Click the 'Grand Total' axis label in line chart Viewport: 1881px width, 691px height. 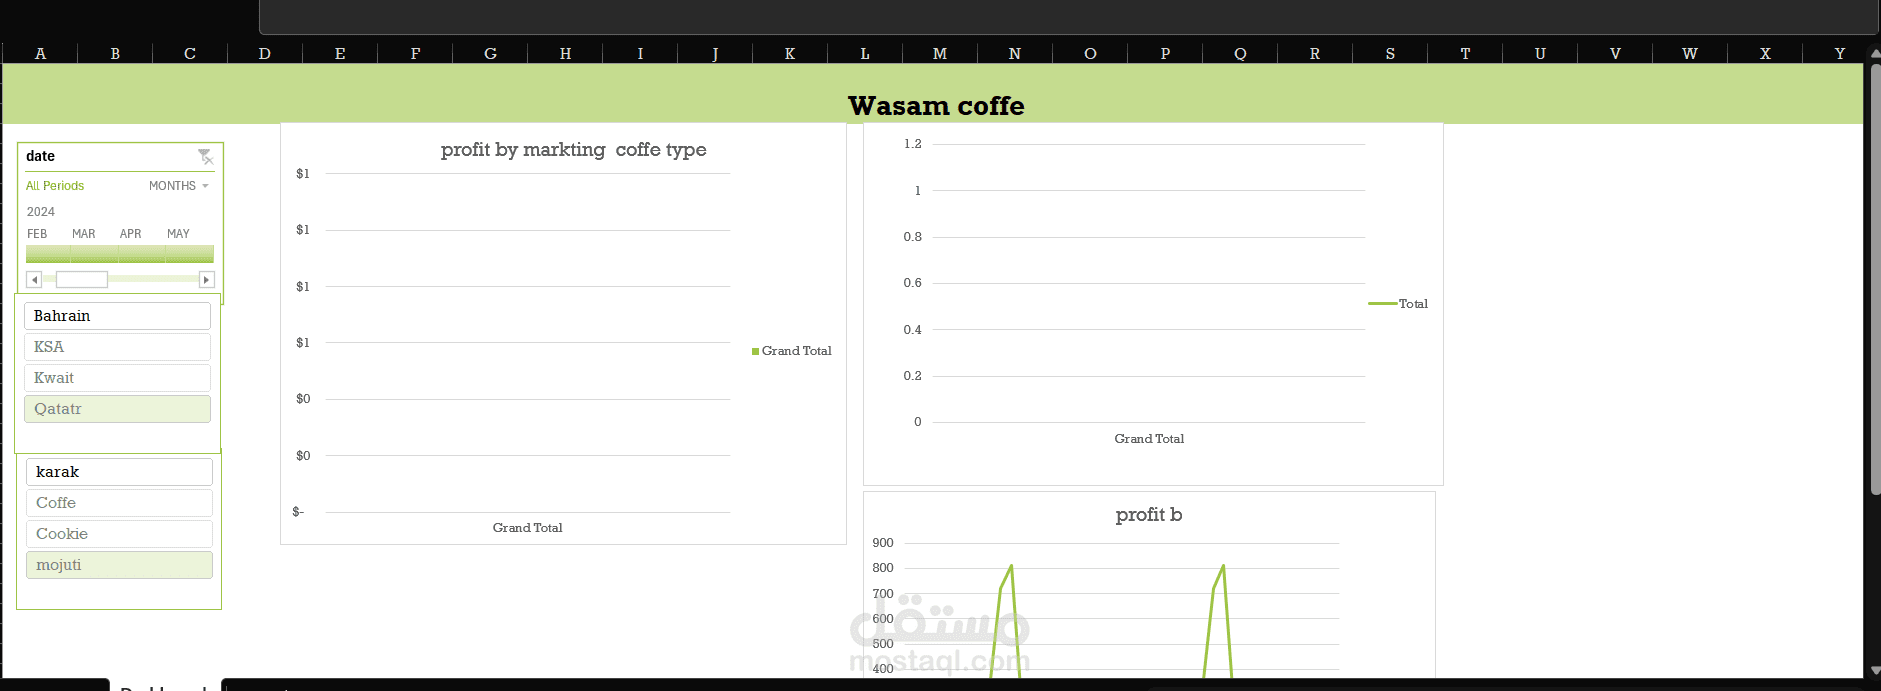[1149, 439]
